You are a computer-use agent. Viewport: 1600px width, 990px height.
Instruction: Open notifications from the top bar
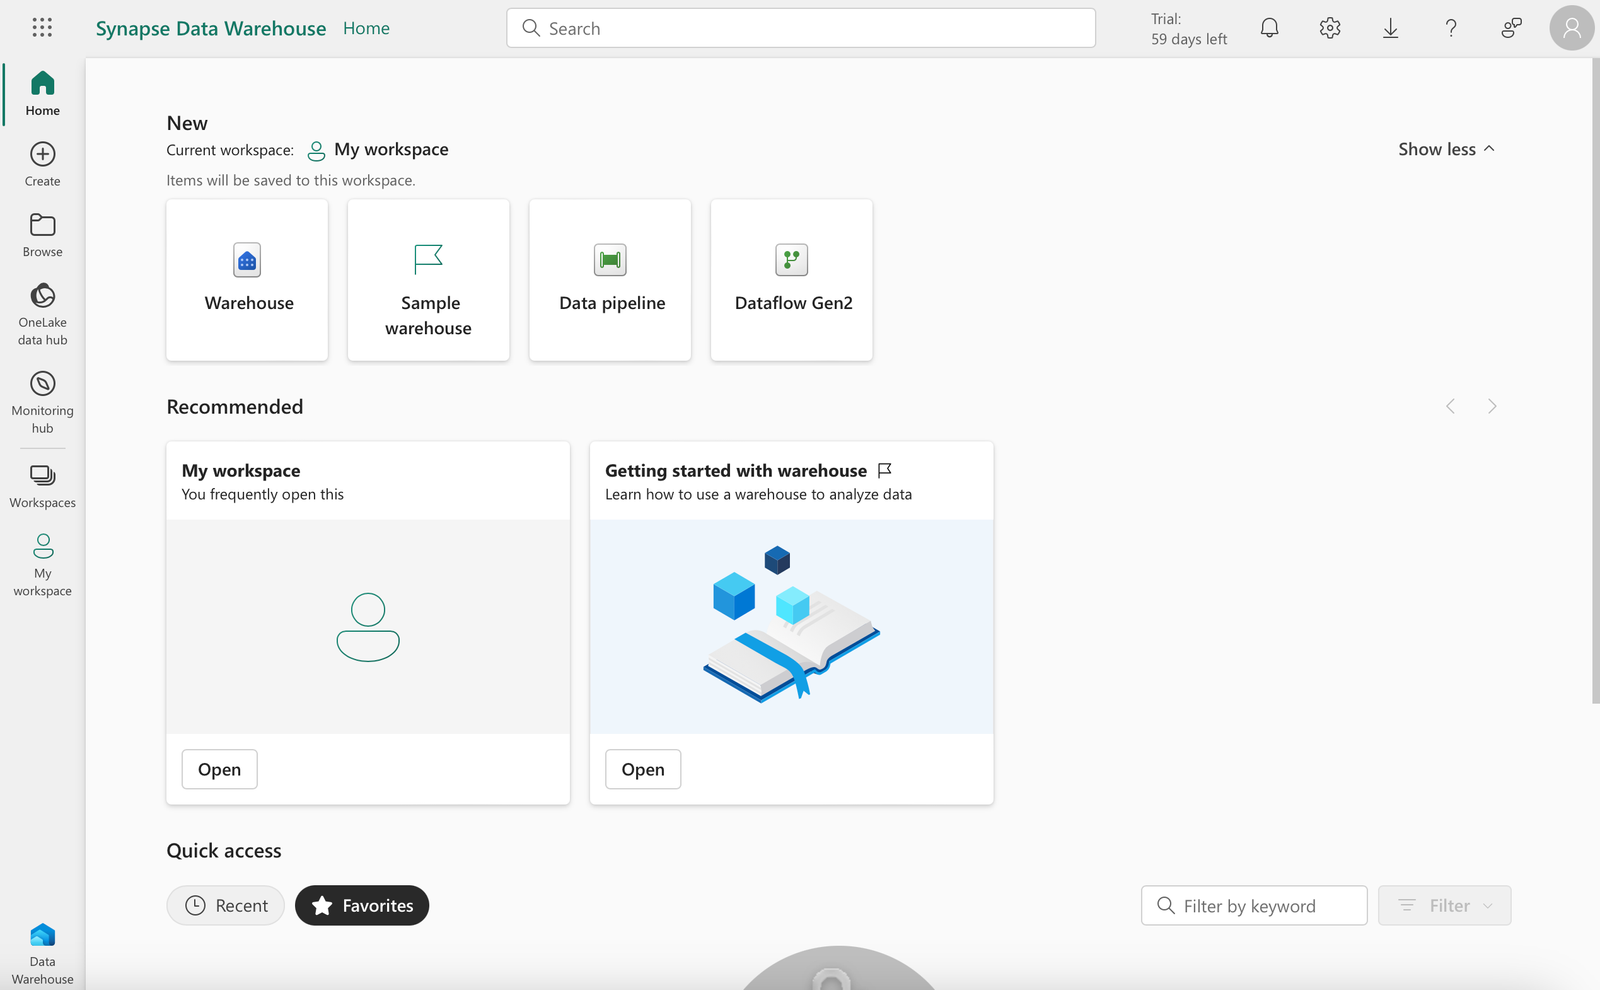point(1269,28)
